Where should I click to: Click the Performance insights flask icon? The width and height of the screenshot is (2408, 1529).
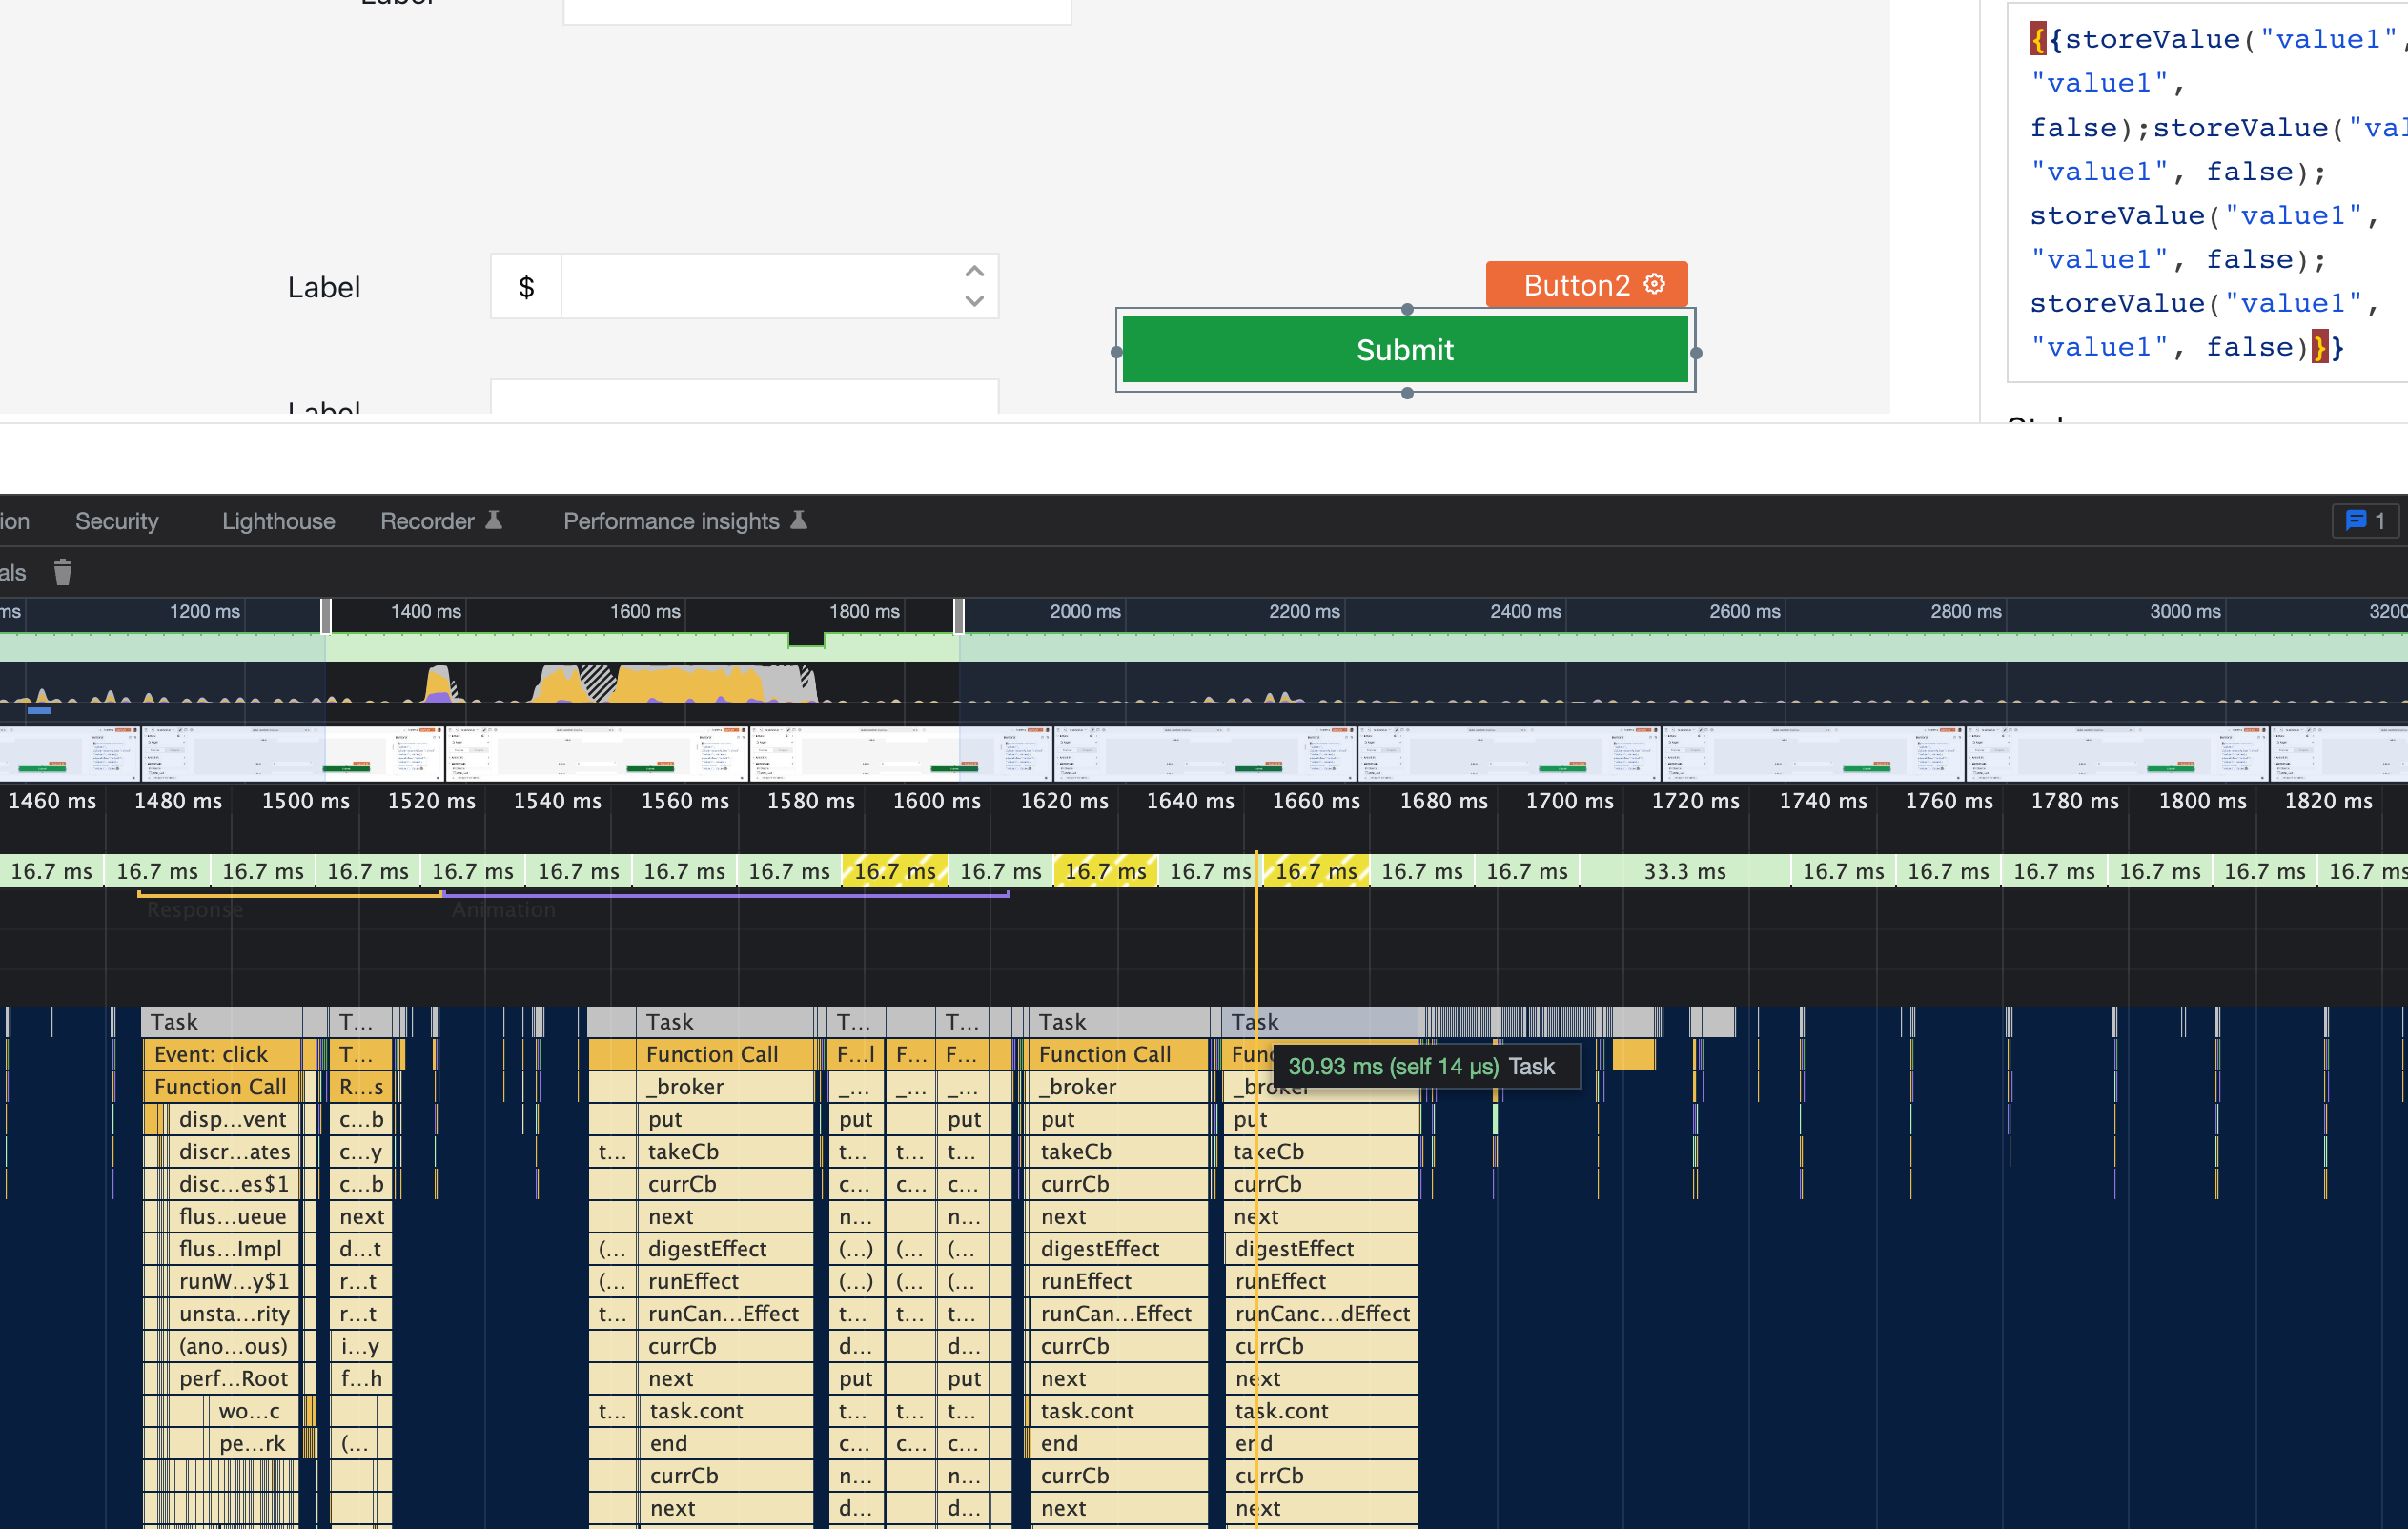(799, 520)
